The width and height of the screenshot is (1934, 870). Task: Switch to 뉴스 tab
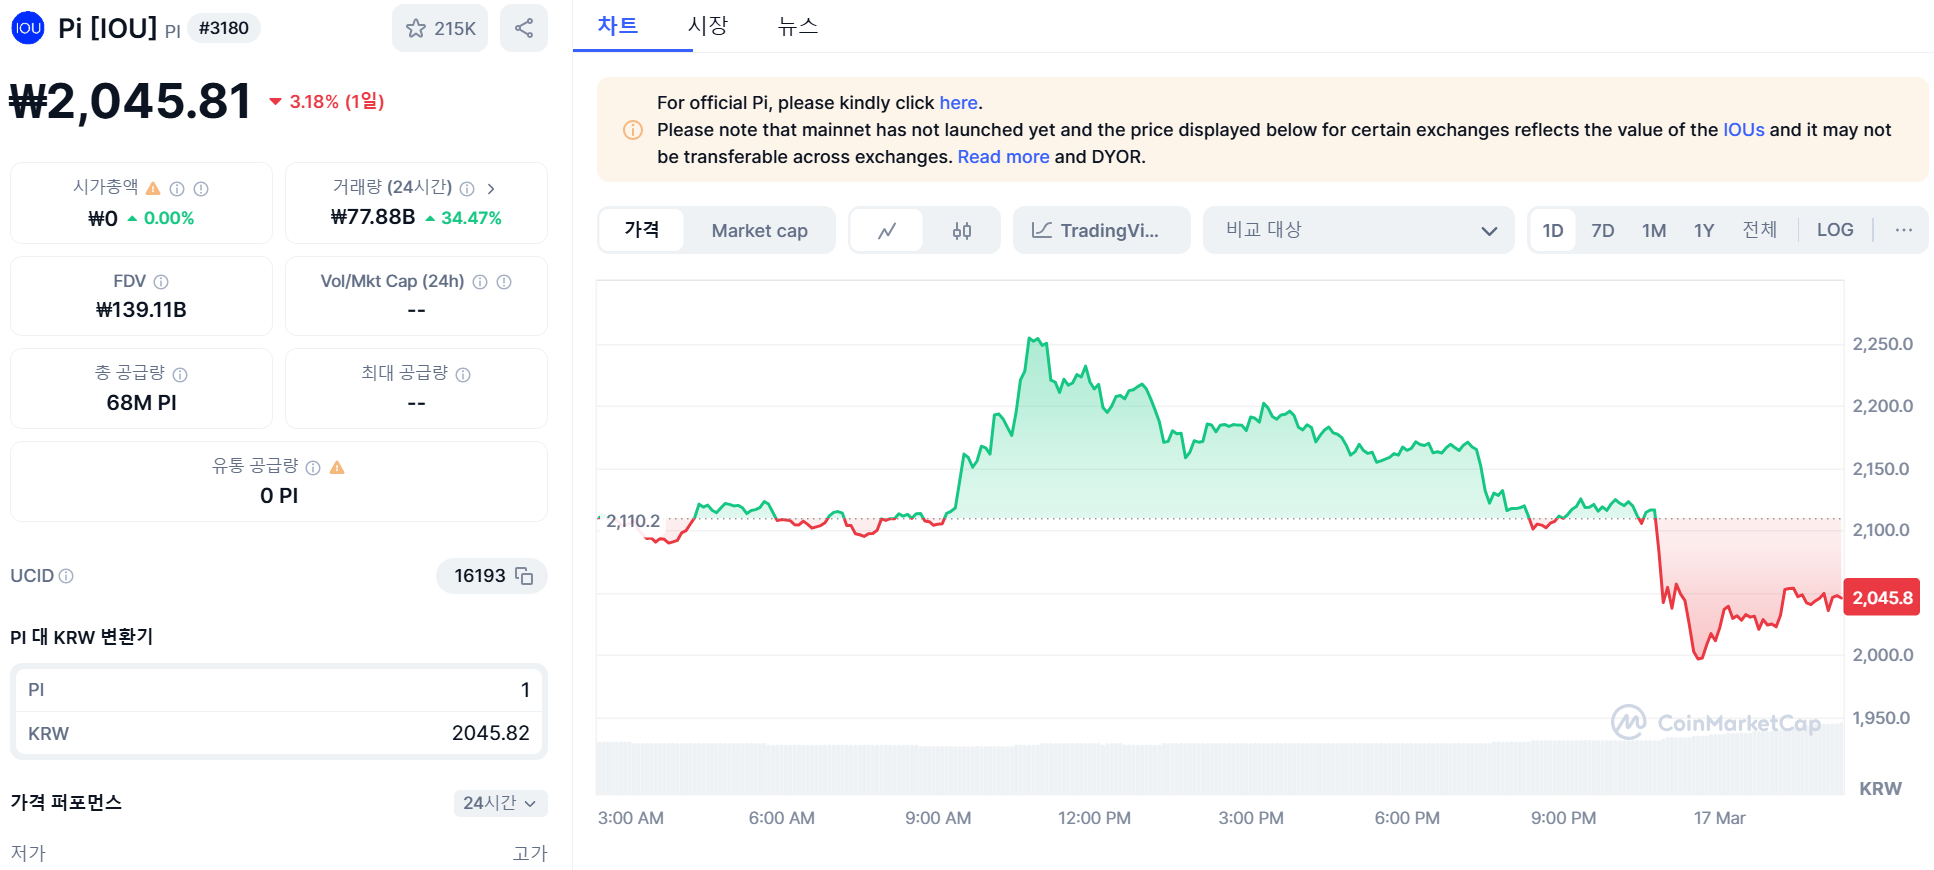click(798, 26)
